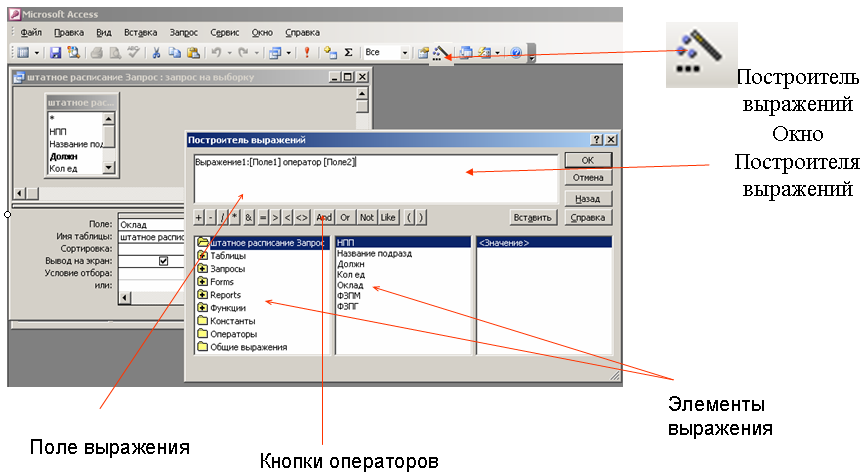Expand the Таблицы folder in the tree
Screen dimensions: 866x475
[x=202, y=256]
